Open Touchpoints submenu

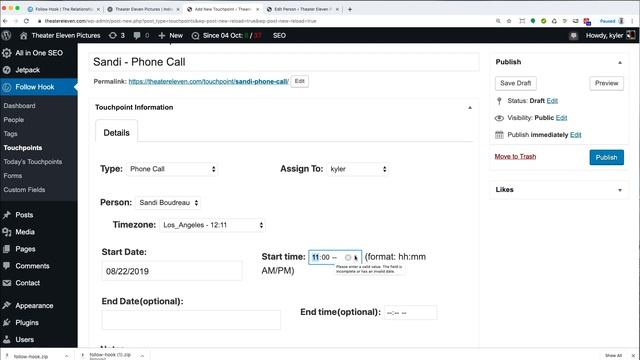22,148
